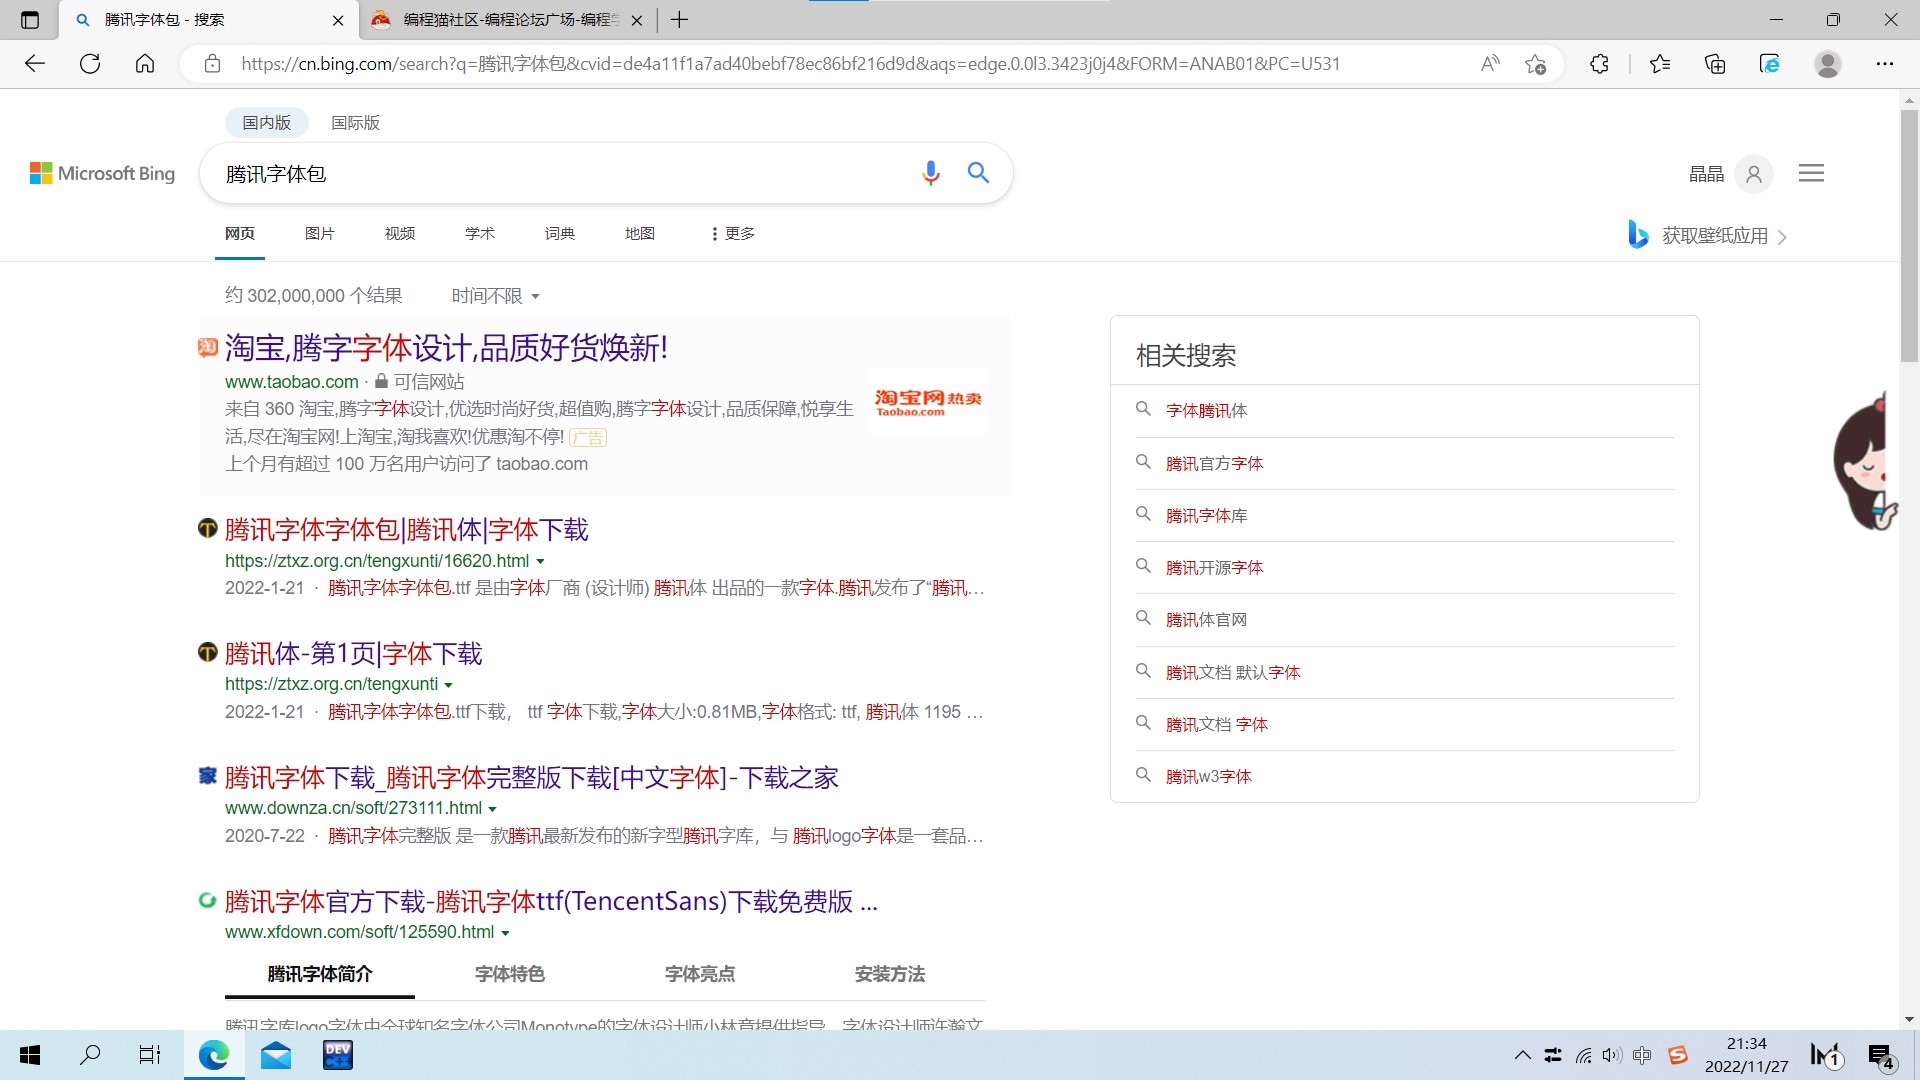1920x1080 pixels.
Task: Switch to the 国际版 search version
Action: tap(355, 122)
